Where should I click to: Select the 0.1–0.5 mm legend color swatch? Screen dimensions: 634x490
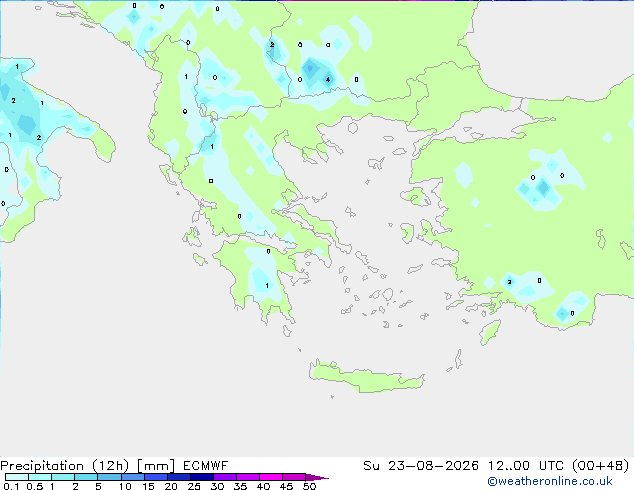pyautogui.click(x=17, y=477)
